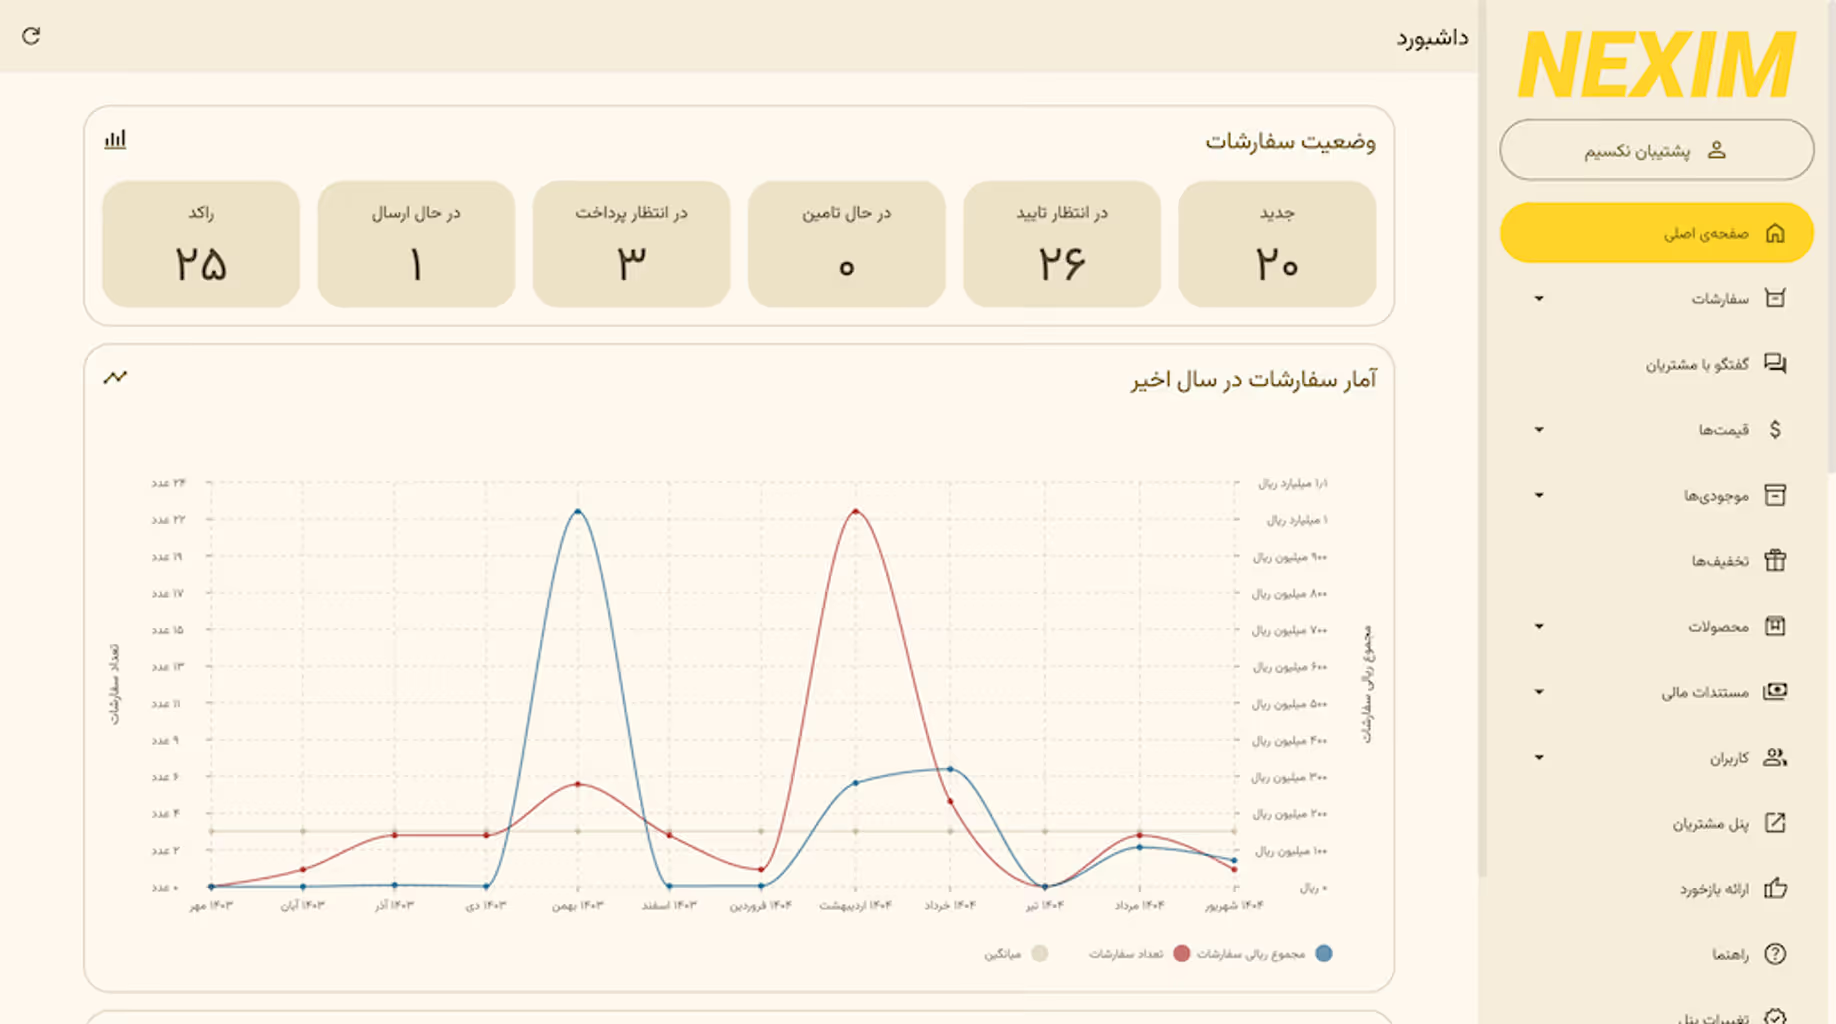The image size is (1836, 1024).
Task: Click the dollar icon next to قیمت‌ها
Action: [1777, 429]
